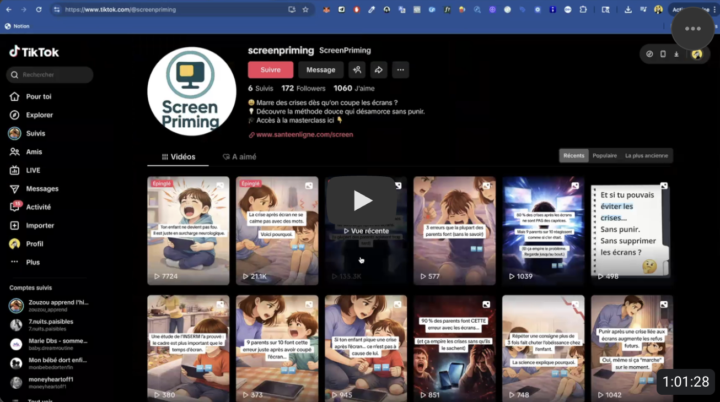Select the Récents sort option
The image size is (720, 402).
pyautogui.click(x=574, y=156)
